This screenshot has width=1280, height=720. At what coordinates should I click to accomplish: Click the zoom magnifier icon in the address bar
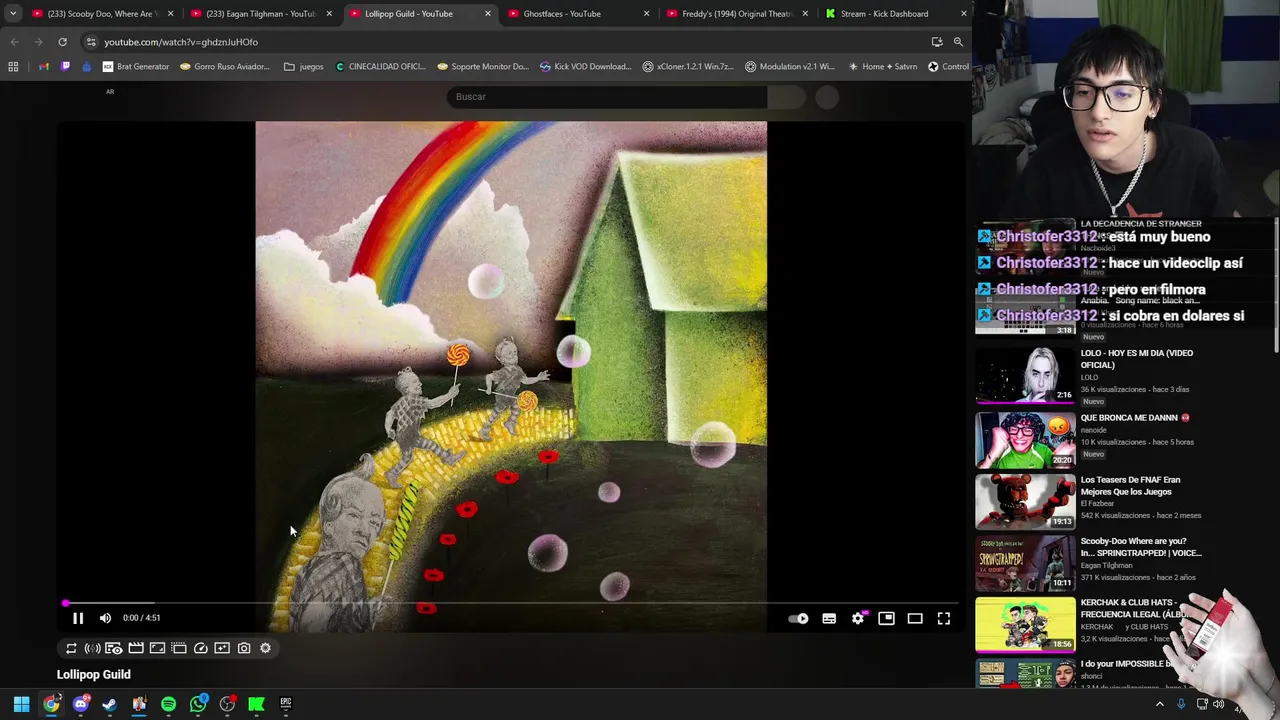[958, 42]
